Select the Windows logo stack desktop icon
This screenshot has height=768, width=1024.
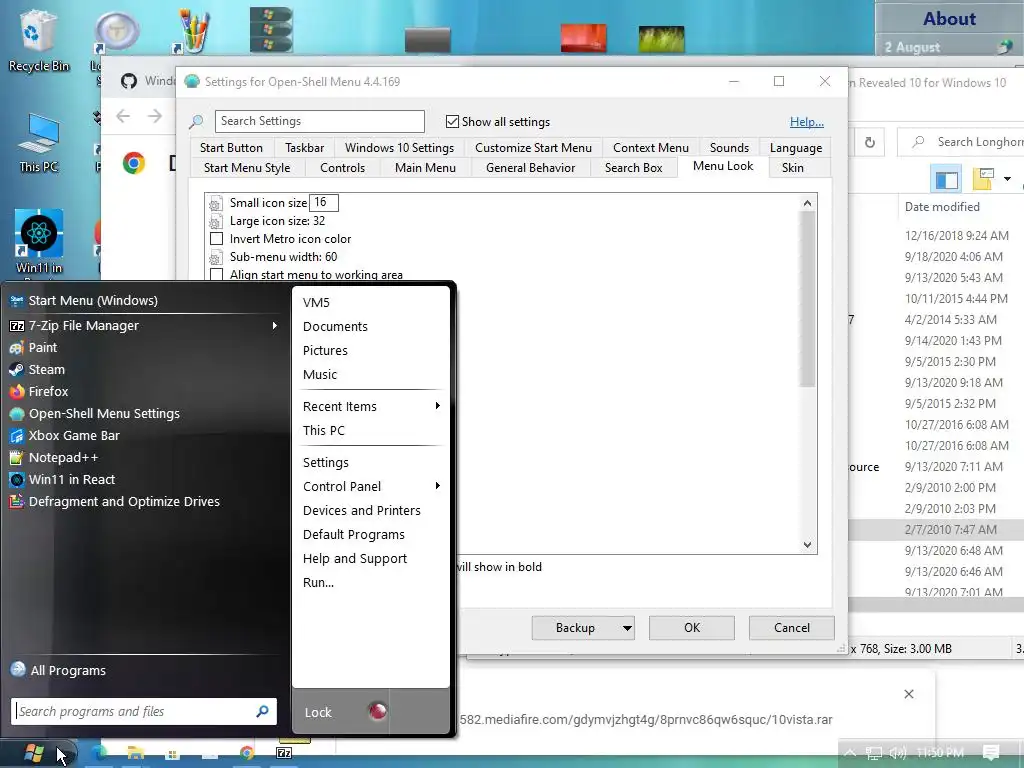click(x=271, y=29)
